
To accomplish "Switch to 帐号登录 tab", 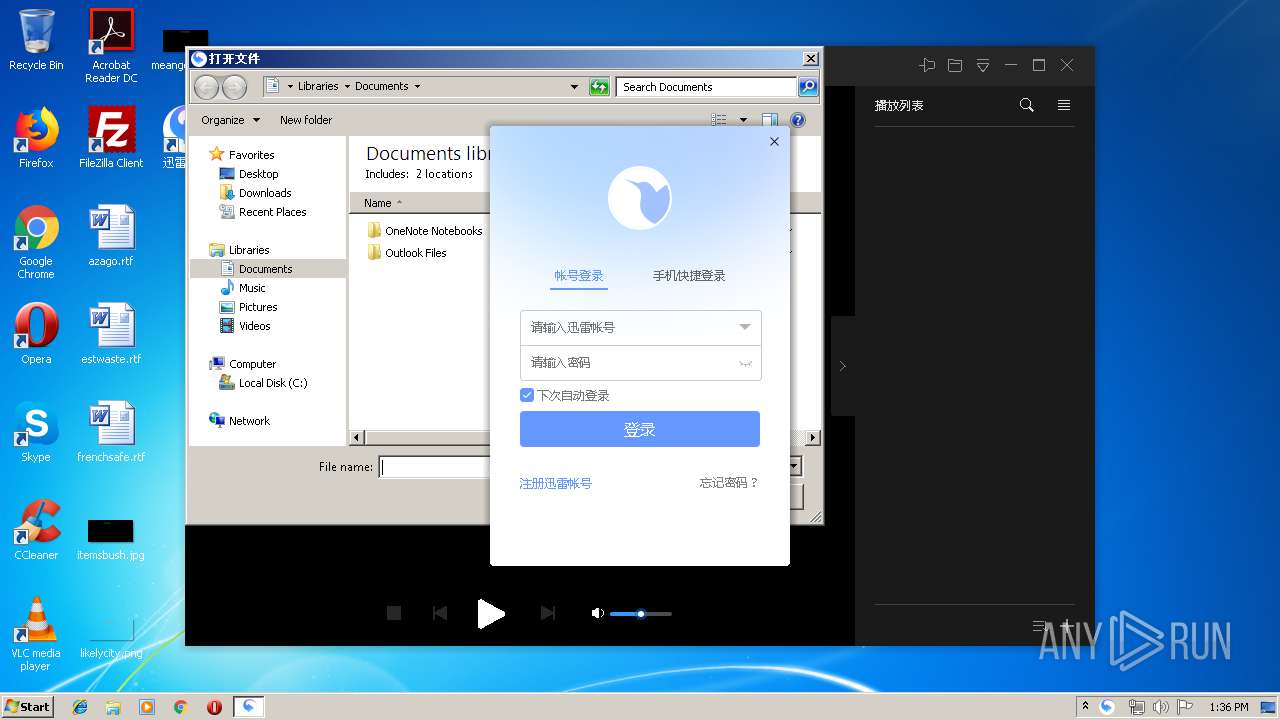I will pyautogui.click(x=579, y=276).
